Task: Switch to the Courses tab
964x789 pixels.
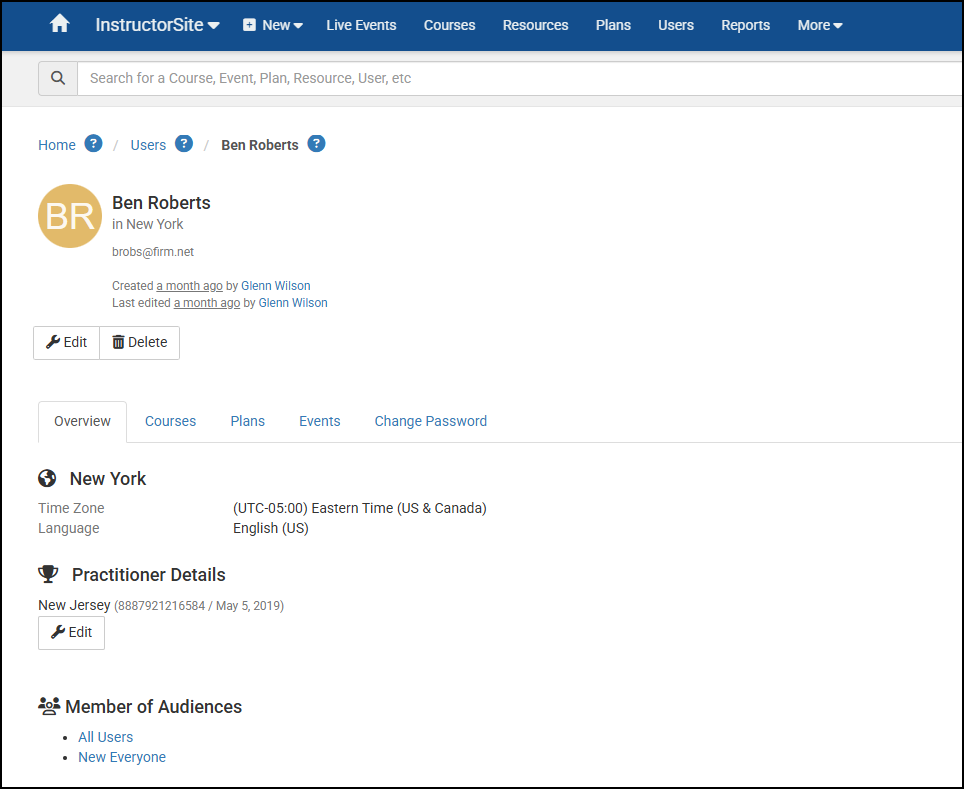Action: [x=170, y=421]
